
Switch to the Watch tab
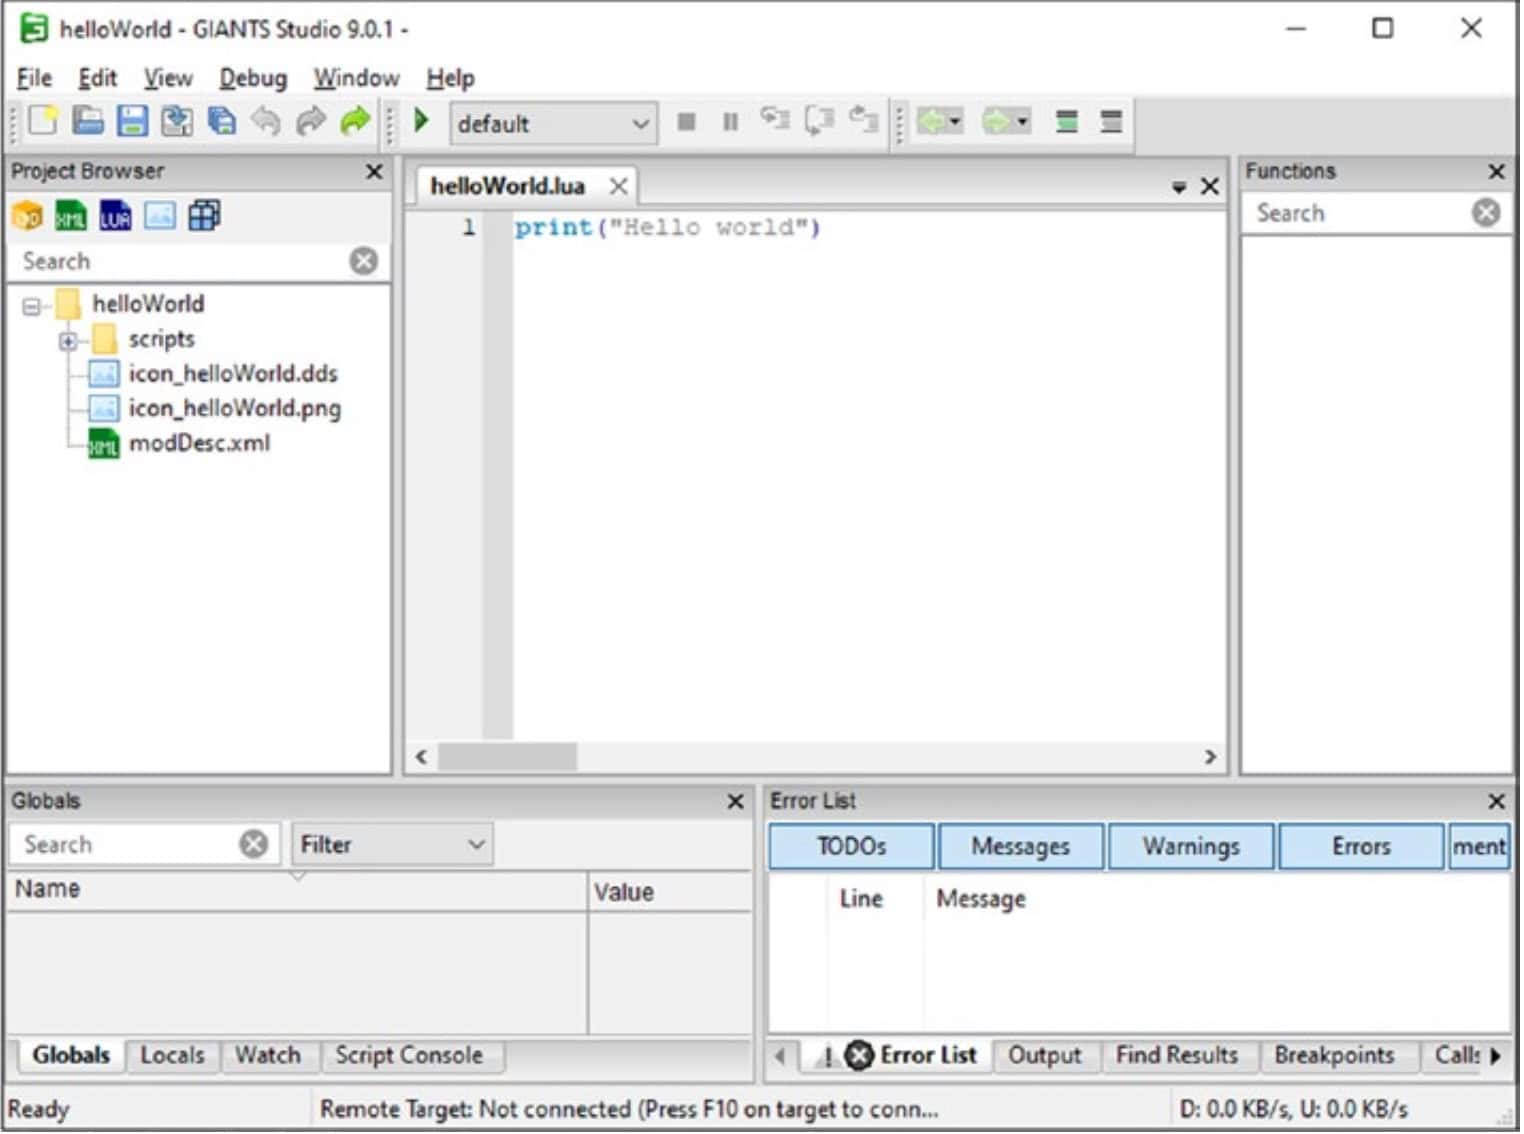(268, 1057)
